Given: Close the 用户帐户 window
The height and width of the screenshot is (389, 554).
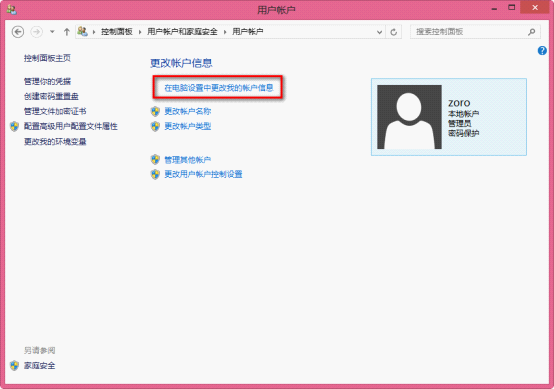Looking at the screenshot, I should click(x=535, y=8).
